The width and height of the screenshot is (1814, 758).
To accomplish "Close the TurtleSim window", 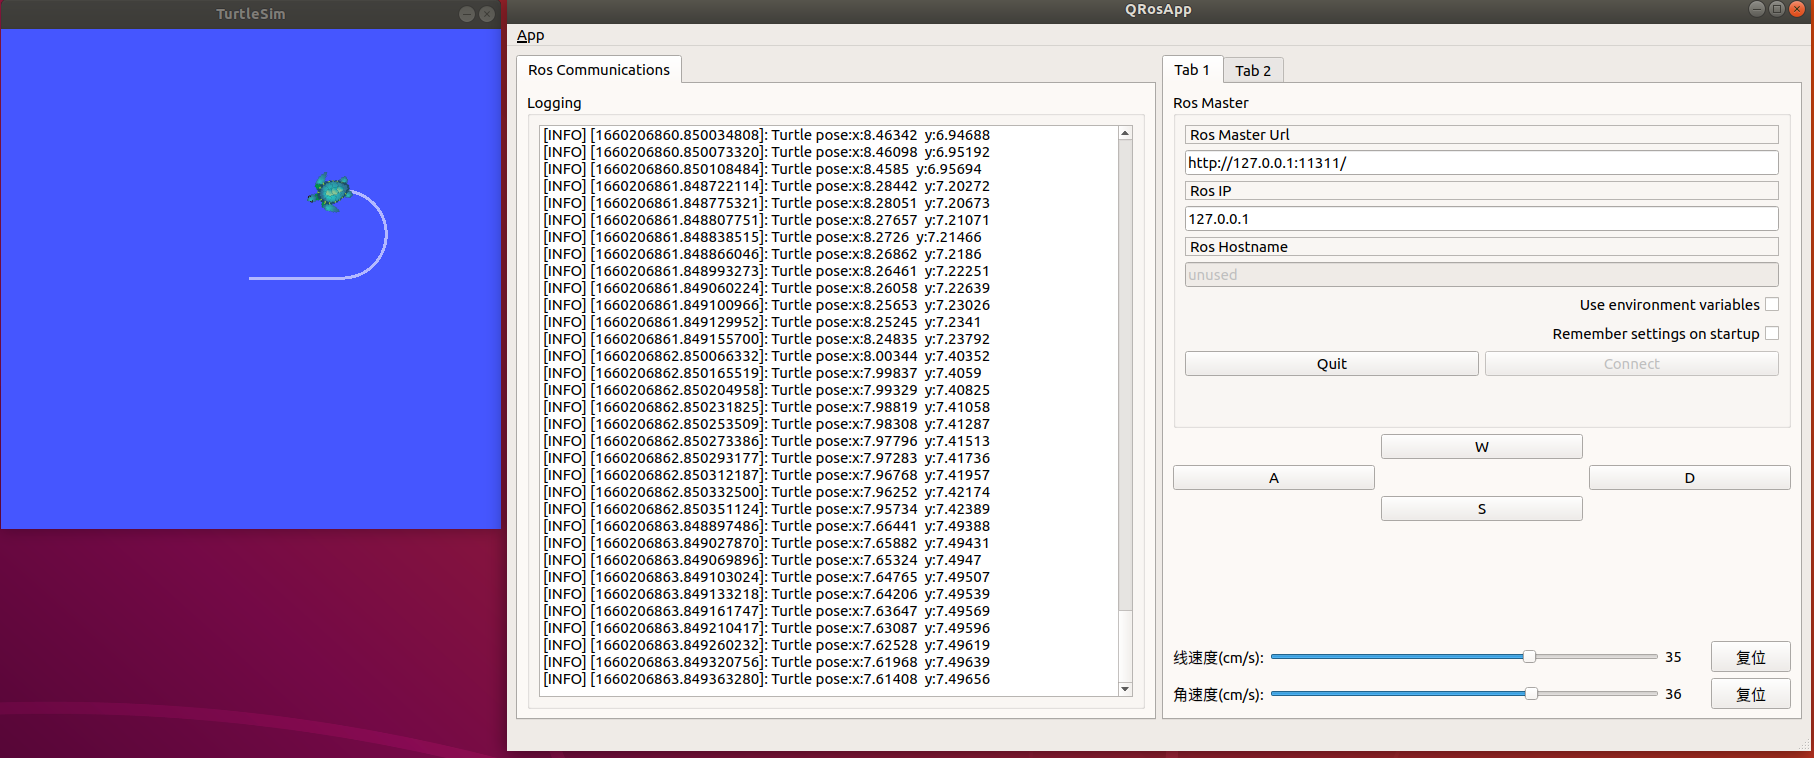I will (487, 14).
